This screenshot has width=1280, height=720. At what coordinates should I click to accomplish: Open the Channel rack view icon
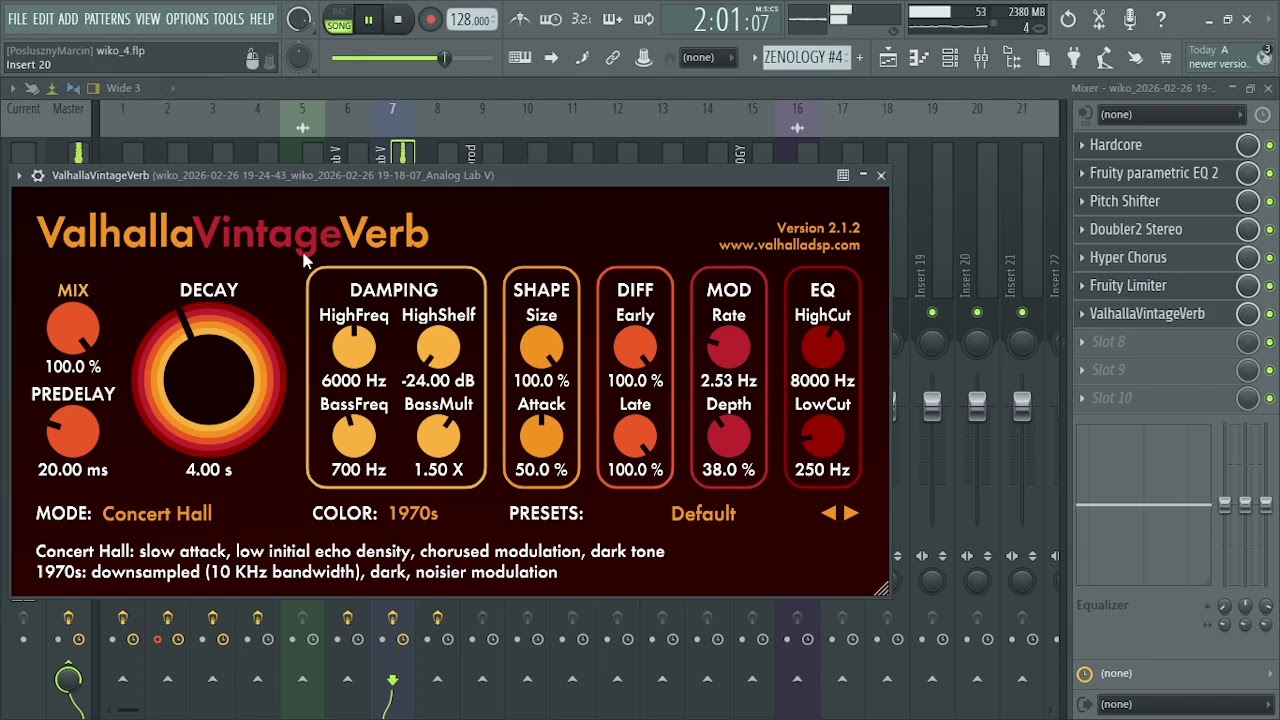pos(950,58)
